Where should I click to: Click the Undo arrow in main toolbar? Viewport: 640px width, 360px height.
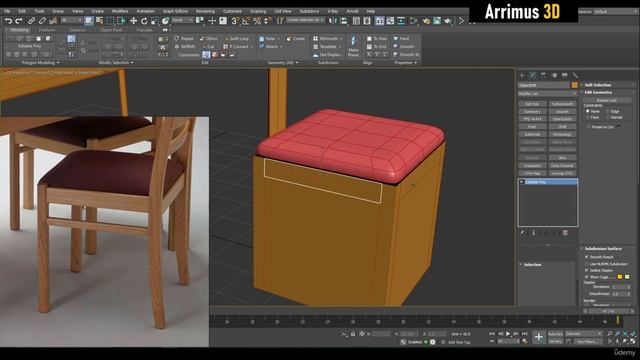tap(9, 20)
